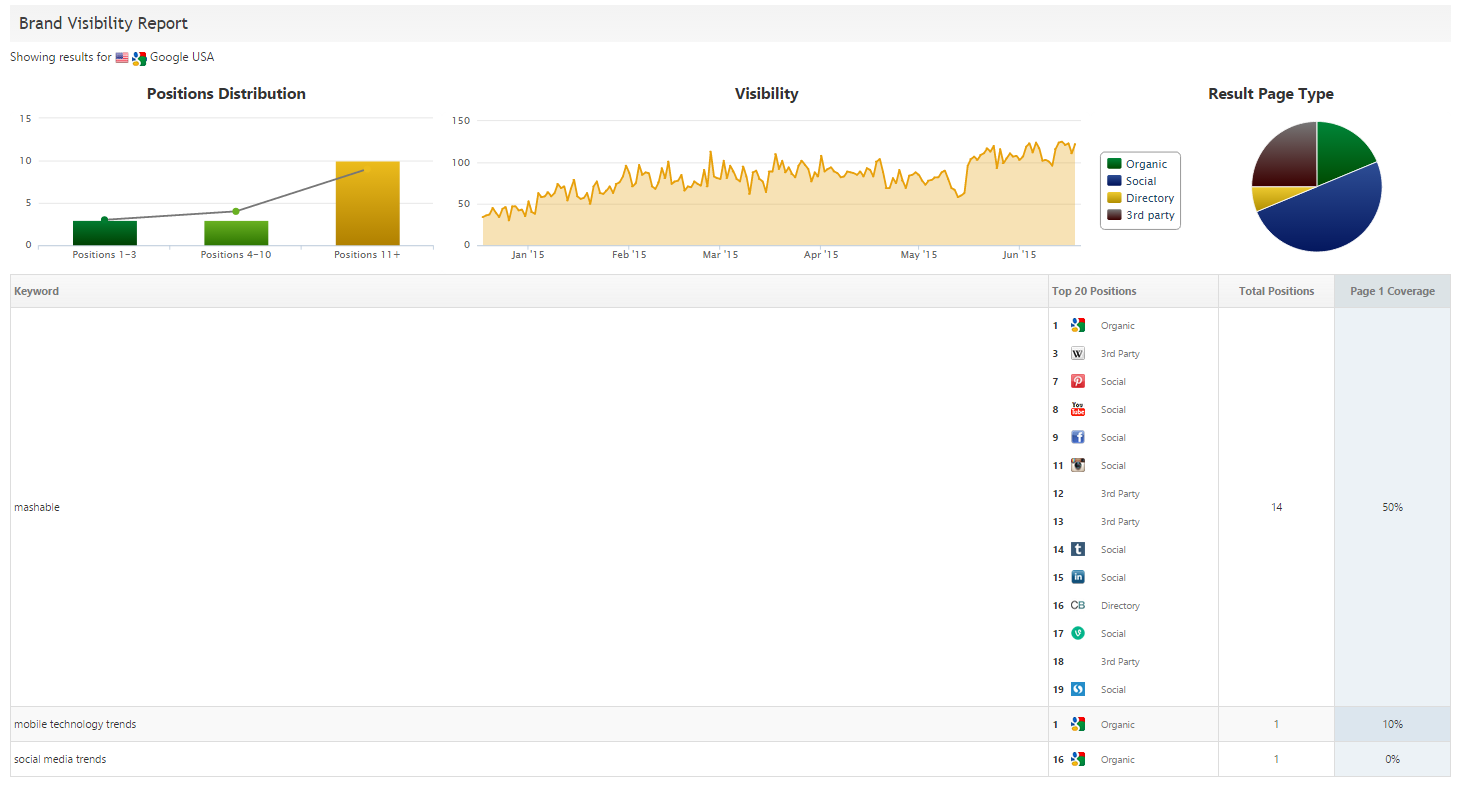
Task: Click the Wikipedia icon at position 3
Action: coord(1077,354)
